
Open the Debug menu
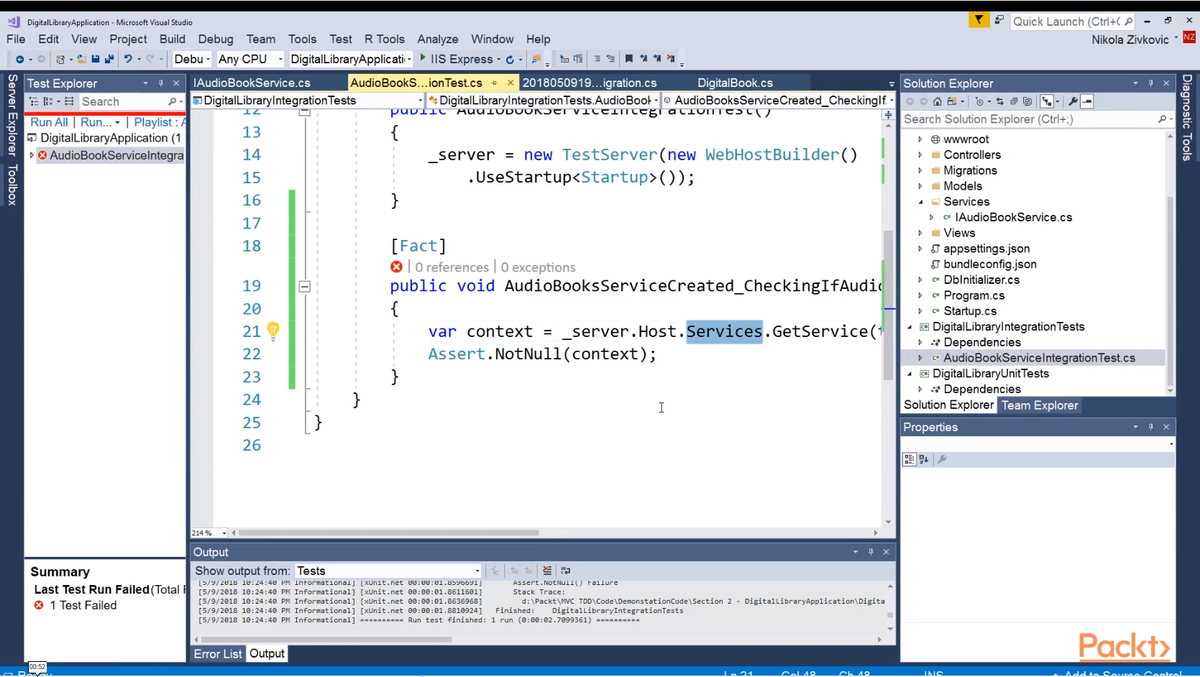(215, 39)
